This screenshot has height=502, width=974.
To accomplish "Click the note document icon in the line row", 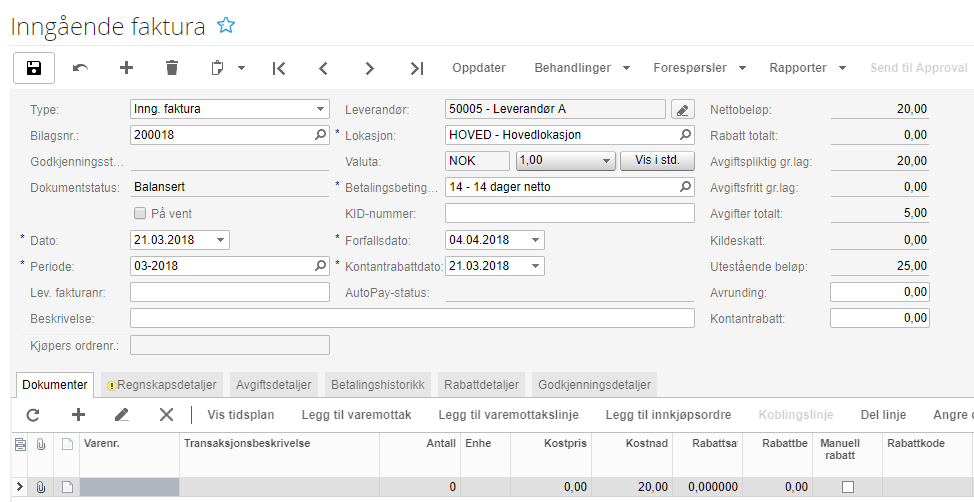I will 67,487.
